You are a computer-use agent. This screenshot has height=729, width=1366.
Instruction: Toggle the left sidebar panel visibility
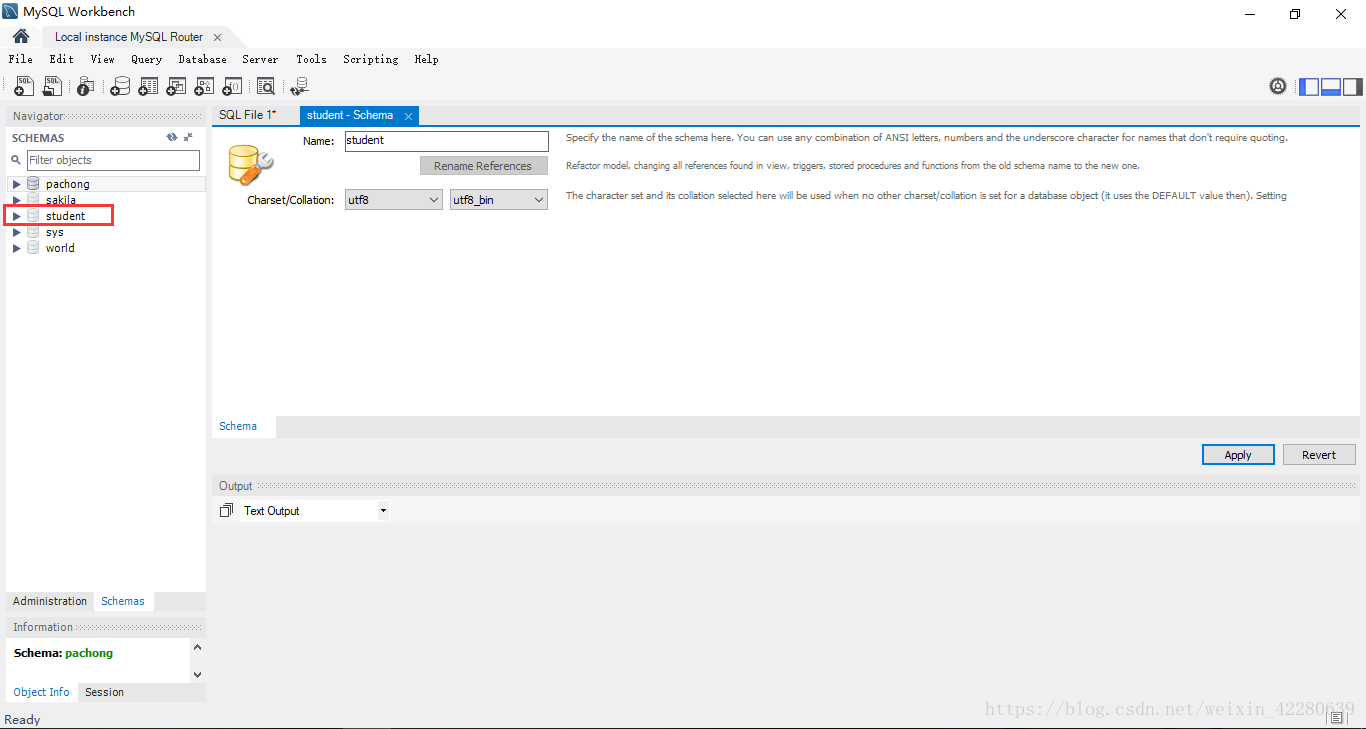click(x=1309, y=86)
